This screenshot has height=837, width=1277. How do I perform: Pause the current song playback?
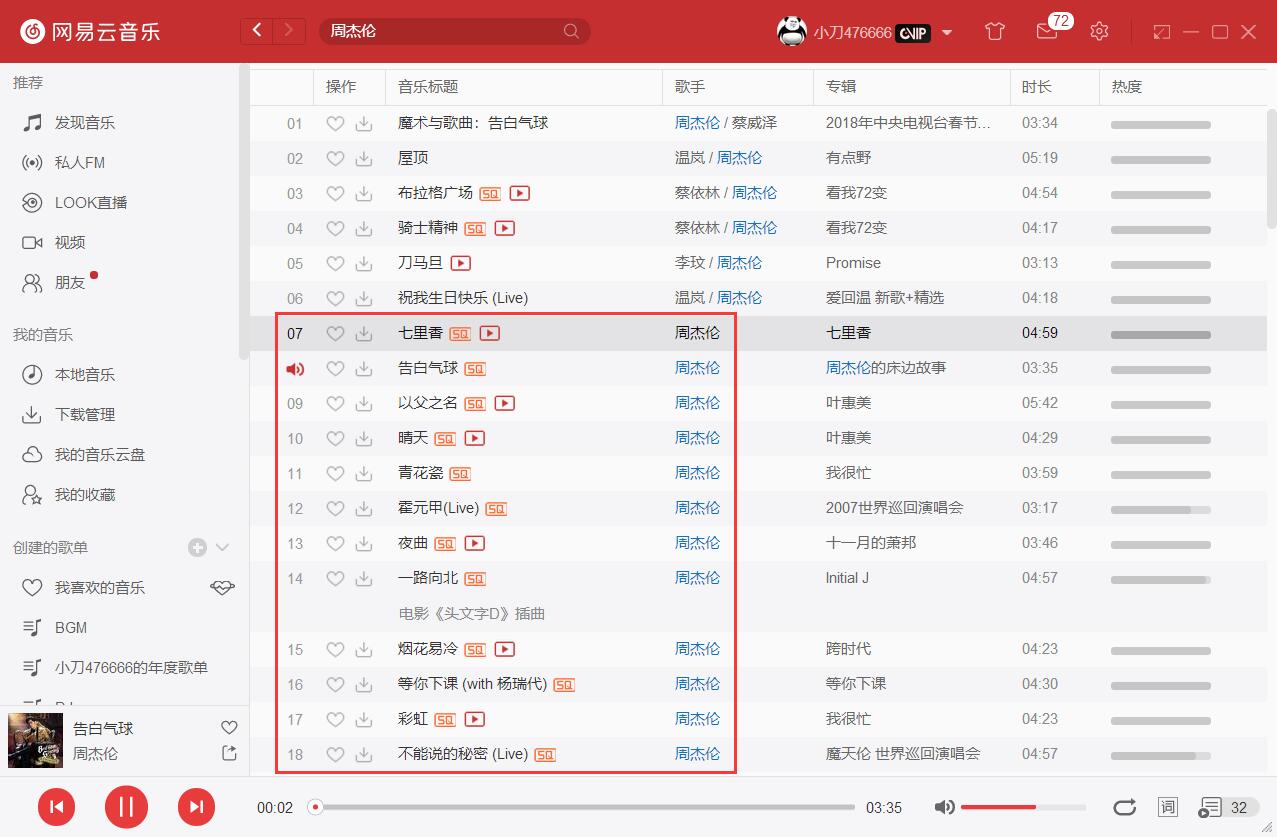[126, 807]
